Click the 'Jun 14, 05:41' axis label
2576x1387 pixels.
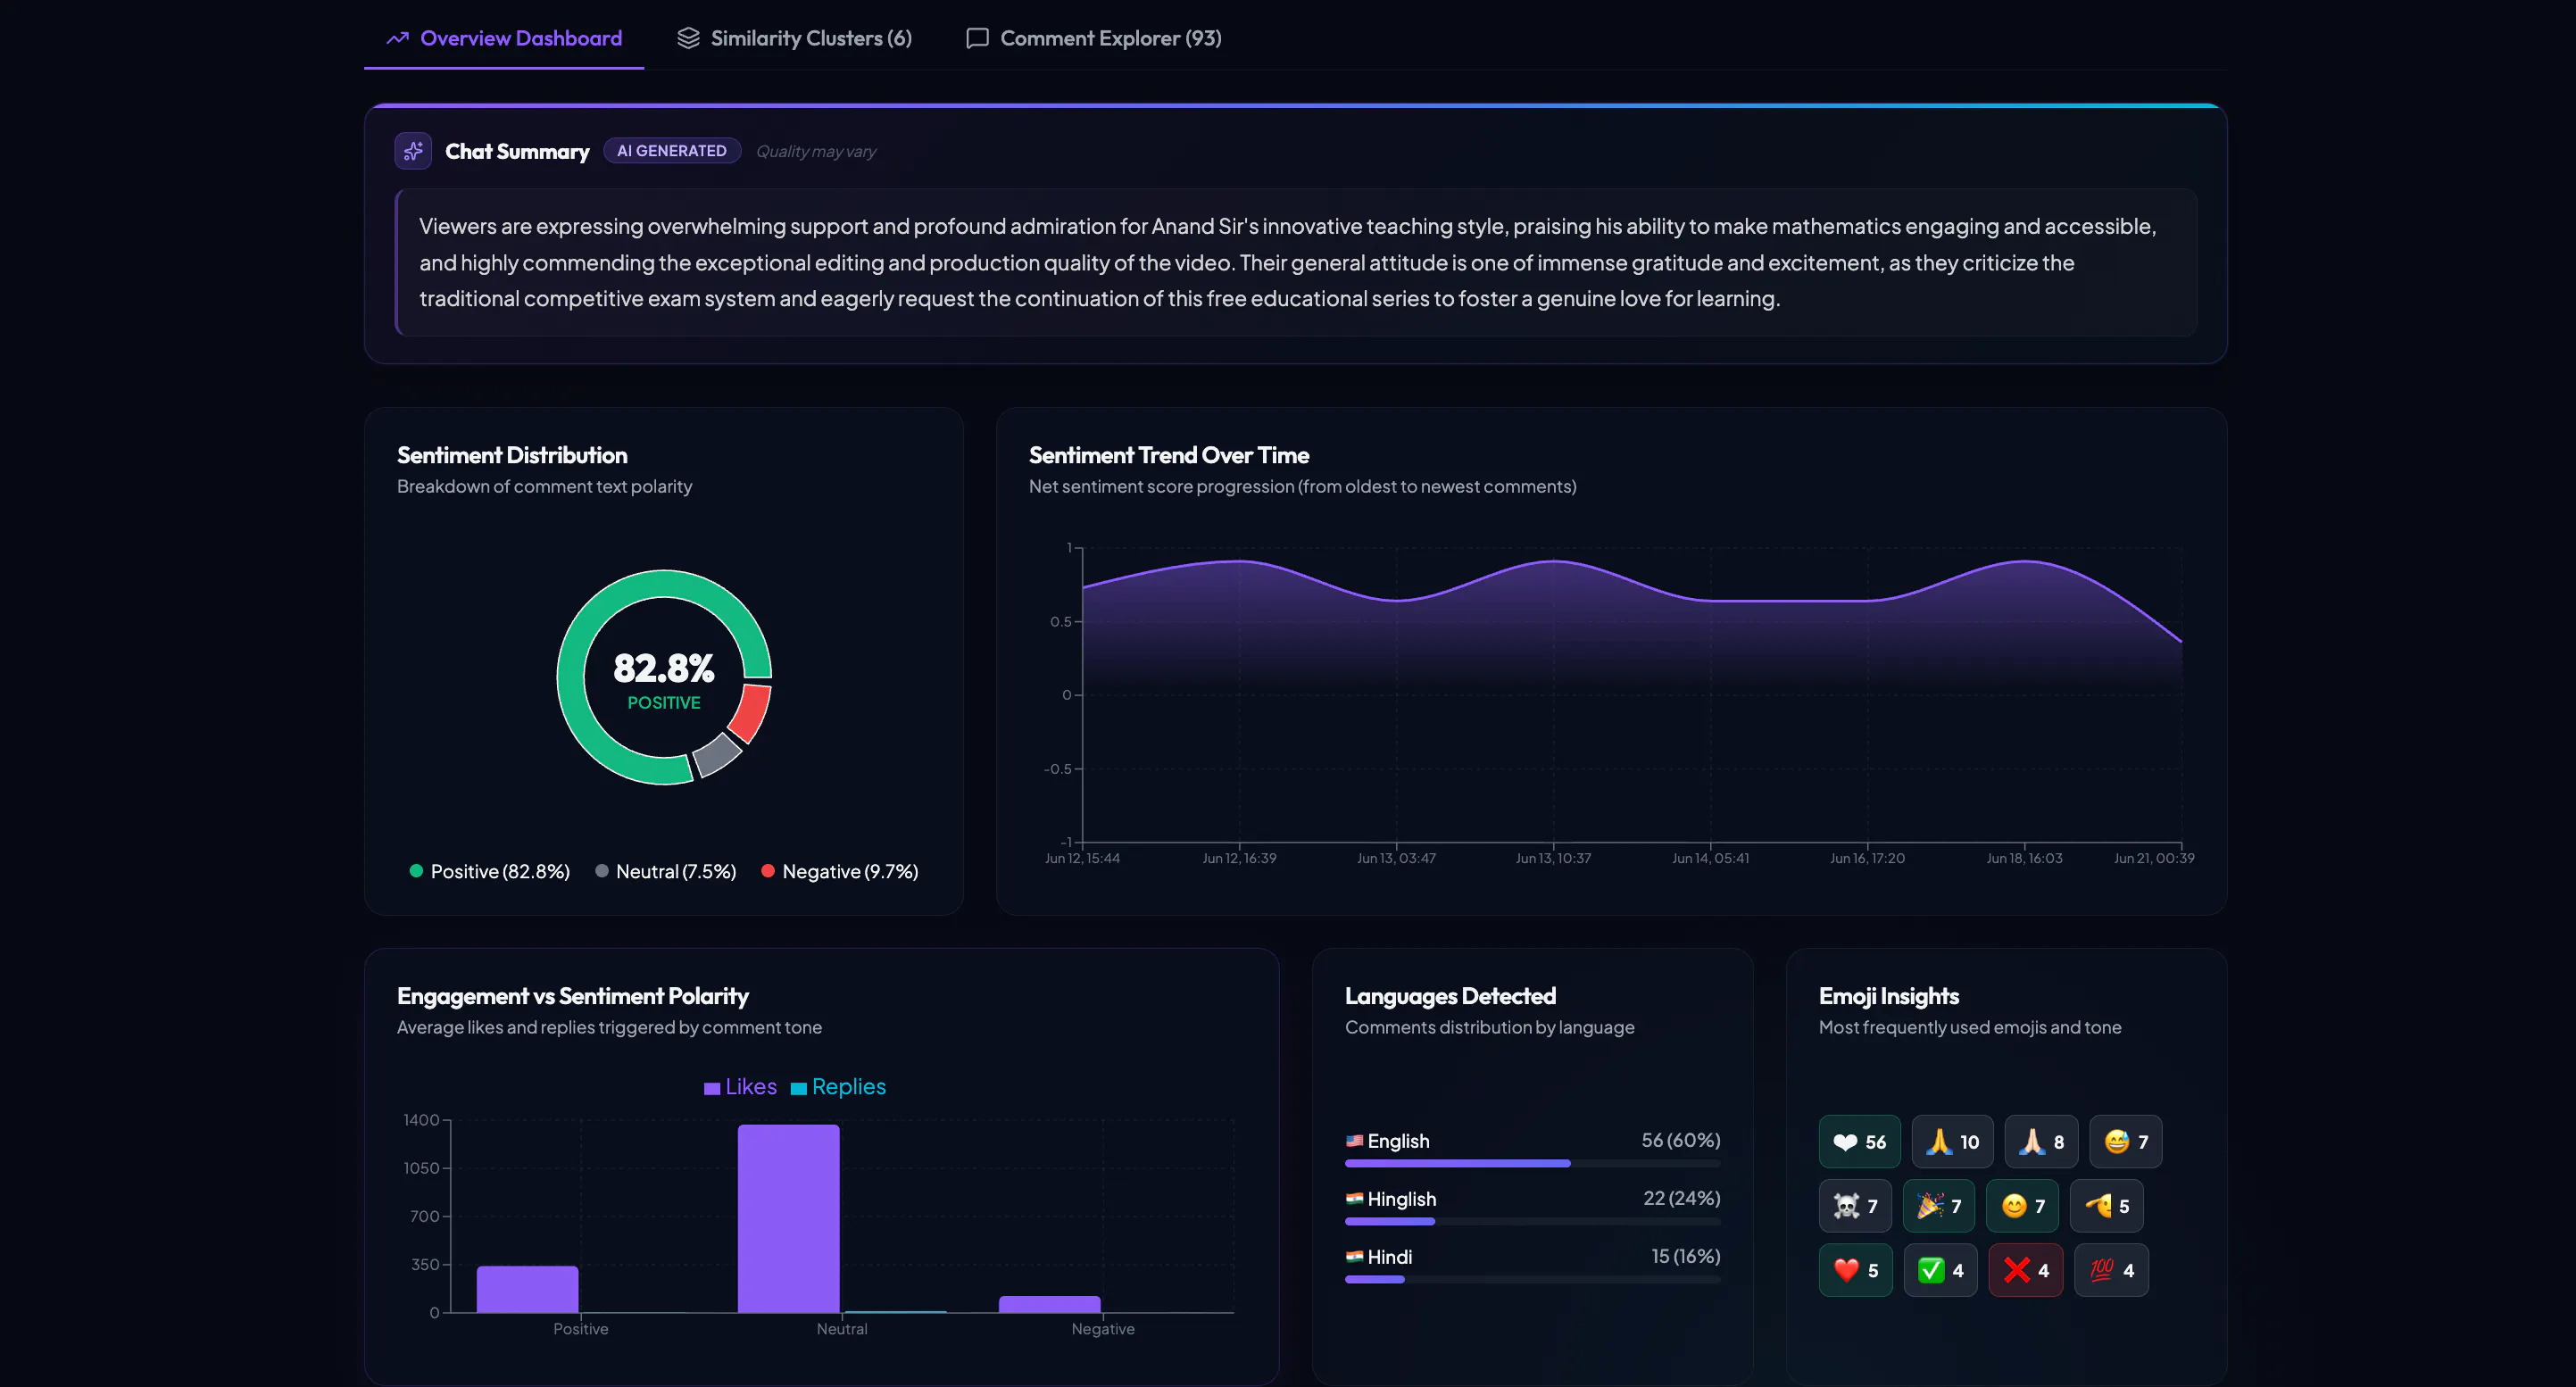(x=1710, y=859)
